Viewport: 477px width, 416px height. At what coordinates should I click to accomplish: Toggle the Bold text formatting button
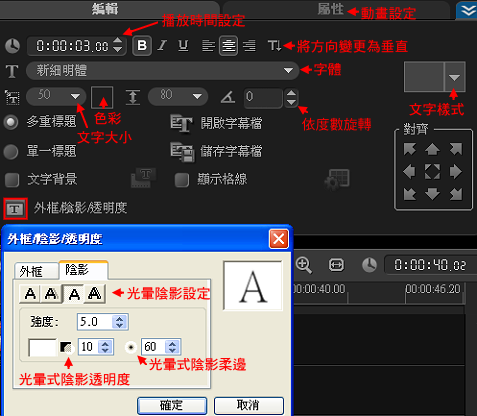point(142,45)
